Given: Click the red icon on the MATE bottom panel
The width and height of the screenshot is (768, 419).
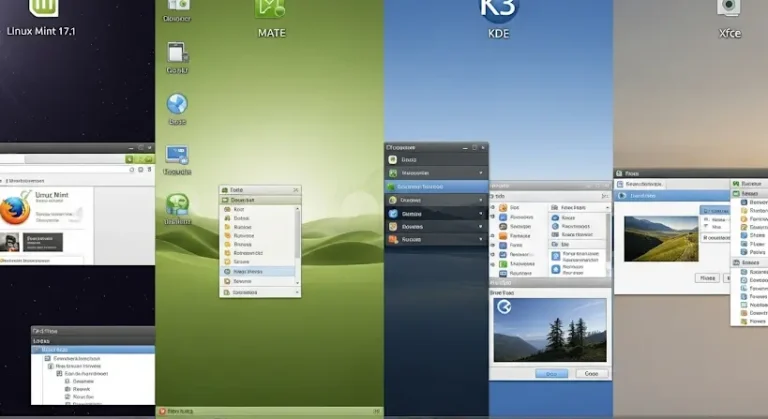Looking at the screenshot, I should coord(162,411).
